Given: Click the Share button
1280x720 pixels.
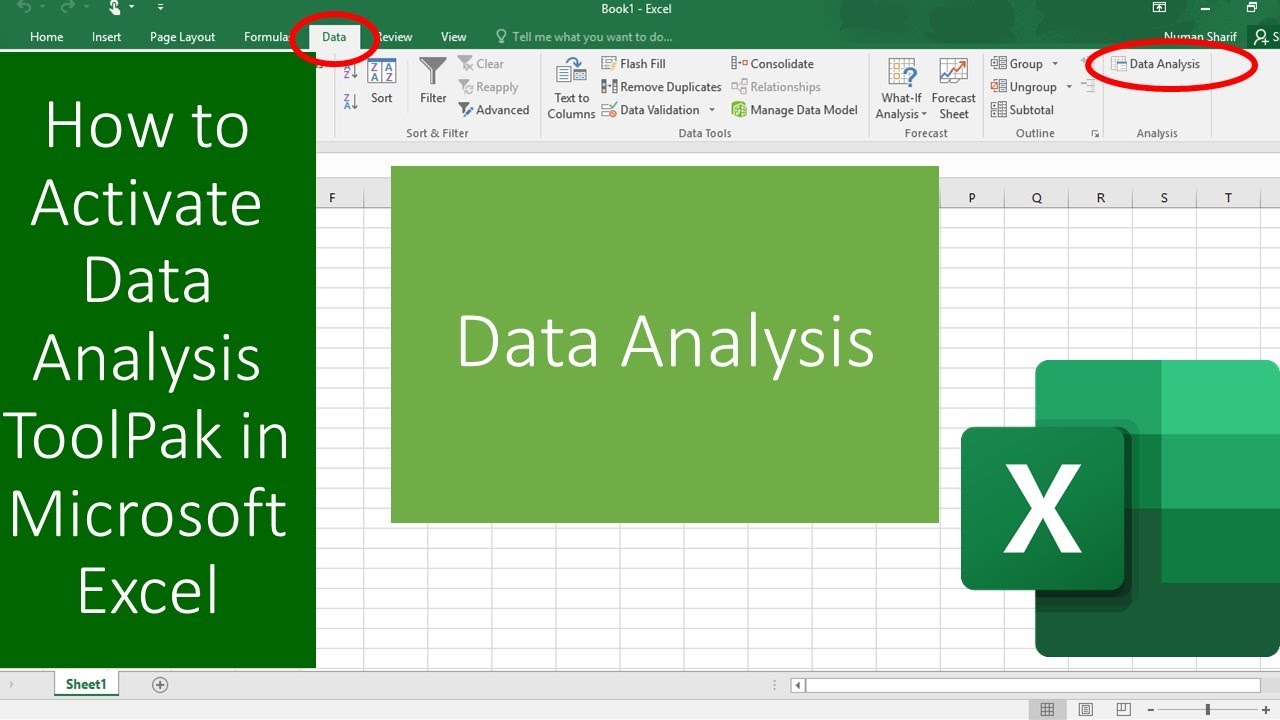Looking at the screenshot, I should click(x=1266, y=37).
